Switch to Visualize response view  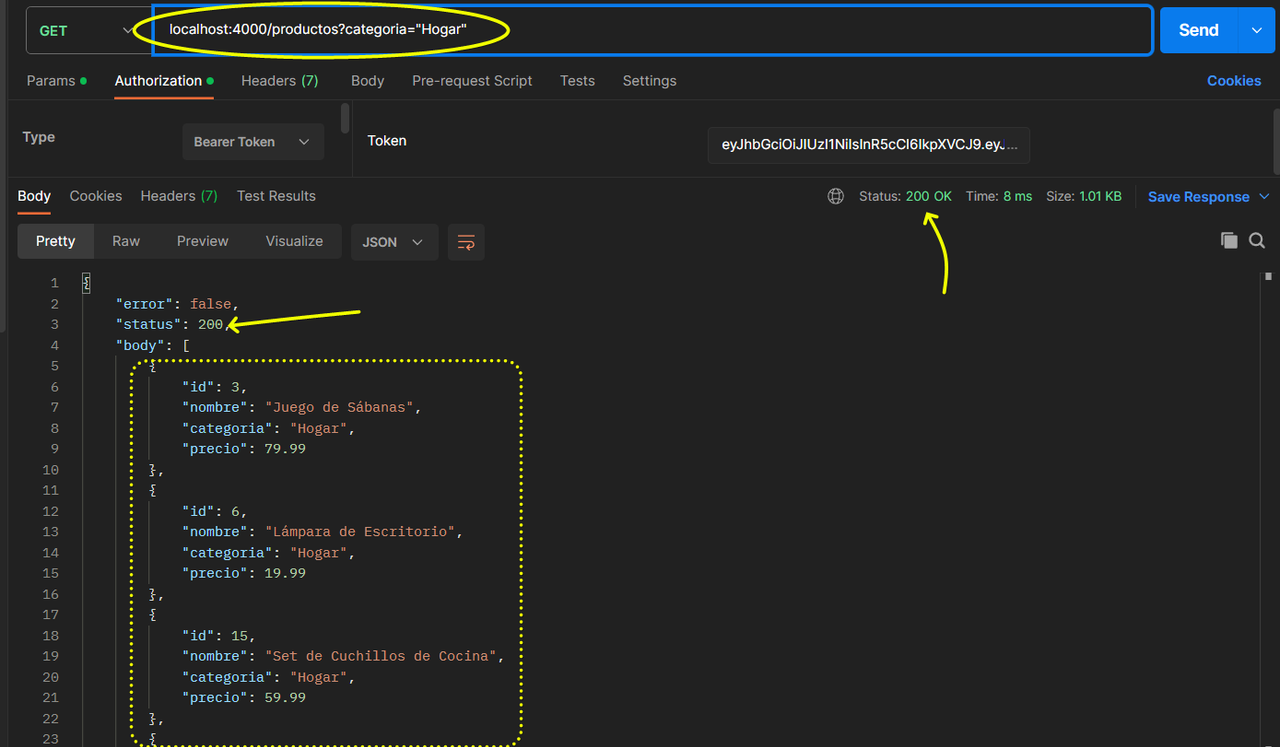click(x=294, y=241)
